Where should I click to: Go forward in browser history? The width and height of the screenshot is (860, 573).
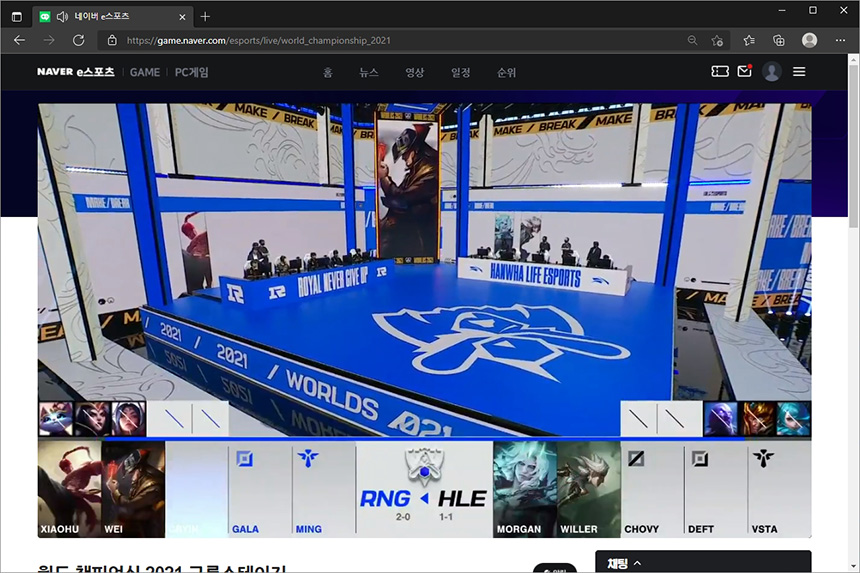tap(49, 40)
